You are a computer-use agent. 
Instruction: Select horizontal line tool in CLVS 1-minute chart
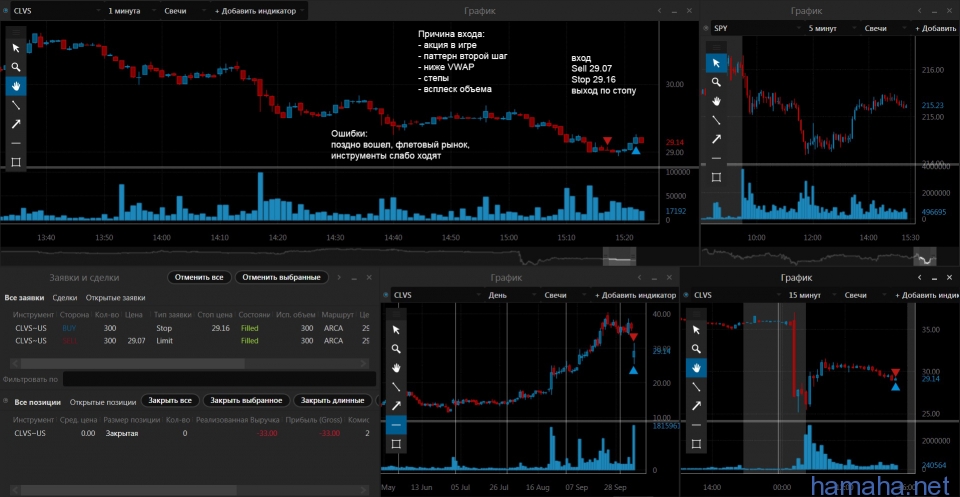point(16,143)
